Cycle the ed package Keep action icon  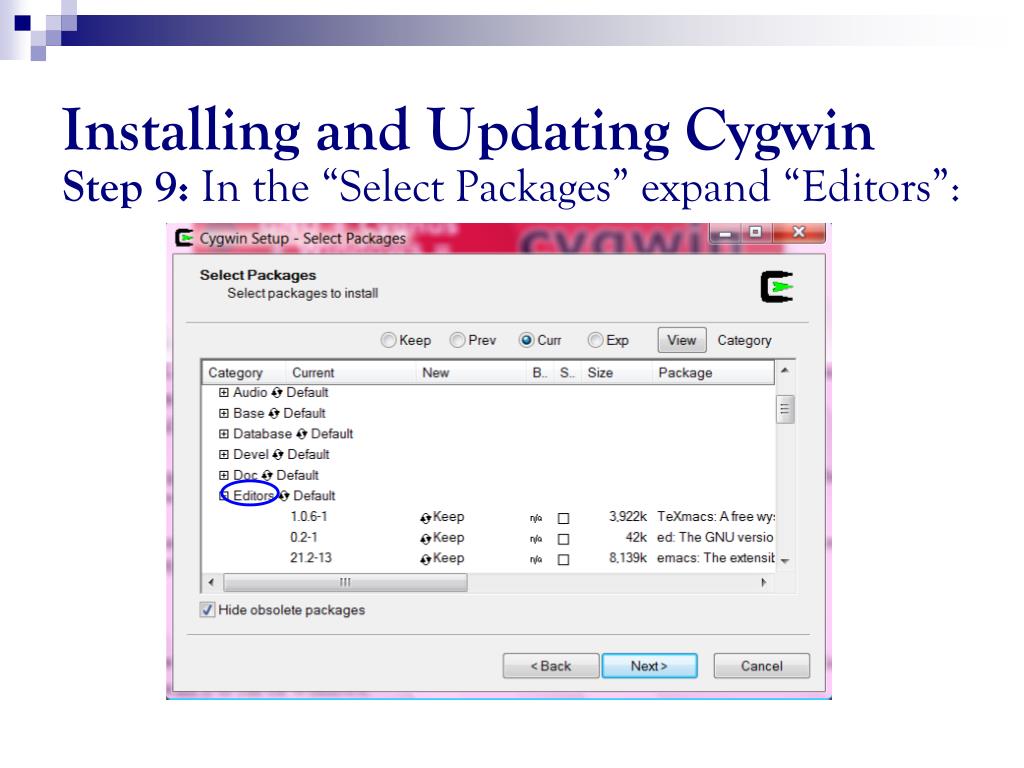[426, 539]
